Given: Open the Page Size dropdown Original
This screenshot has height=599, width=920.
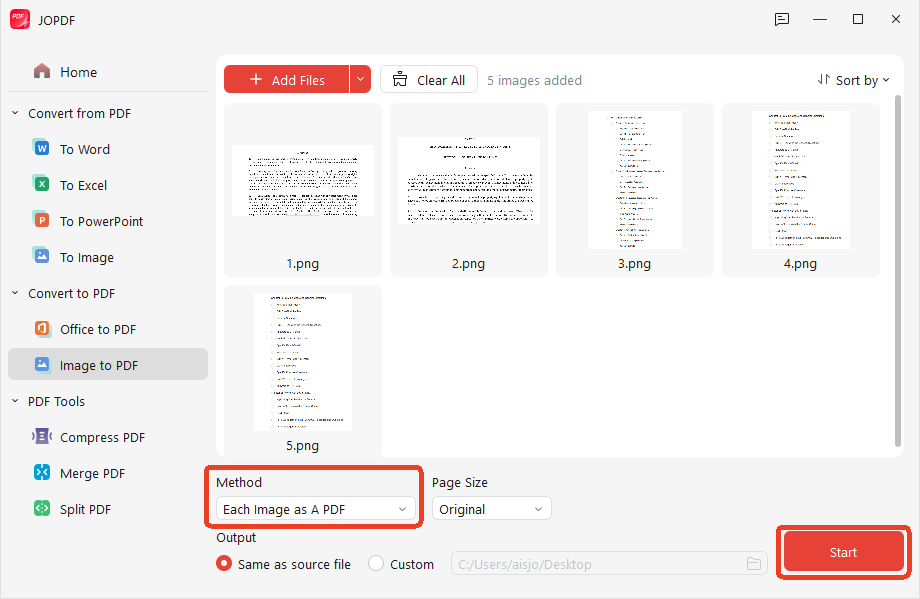Looking at the screenshot, I should point(492,509).
